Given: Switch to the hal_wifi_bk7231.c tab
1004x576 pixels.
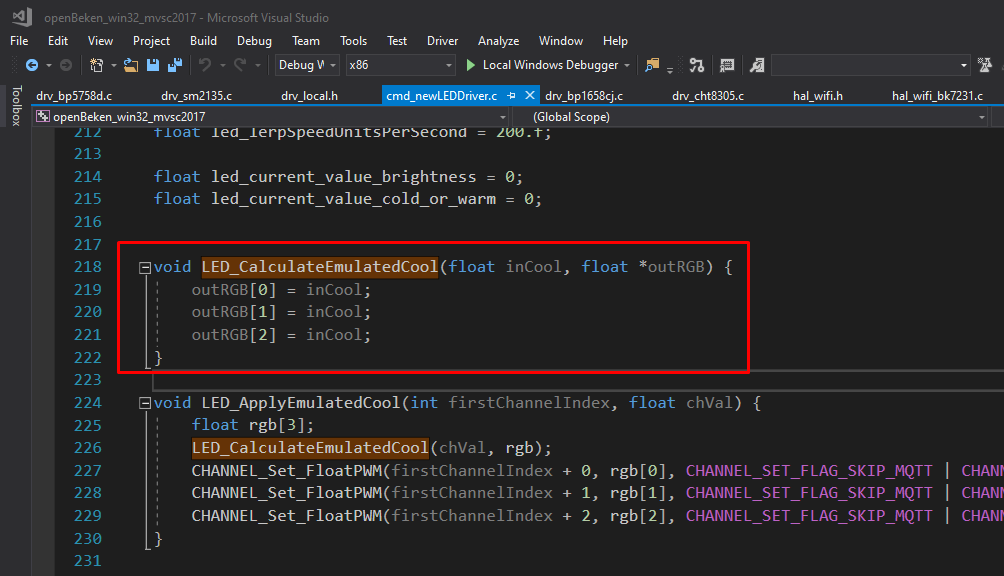Looking at the screenshot, I should click(937, 96).
